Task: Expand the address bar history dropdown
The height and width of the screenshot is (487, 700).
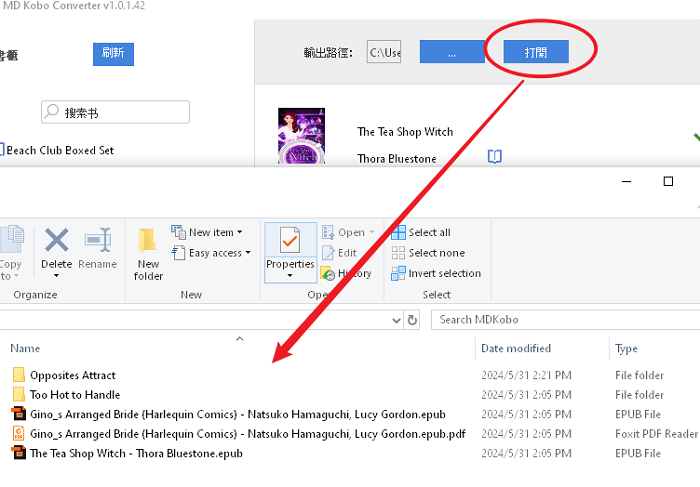Action: coord(396,320)
